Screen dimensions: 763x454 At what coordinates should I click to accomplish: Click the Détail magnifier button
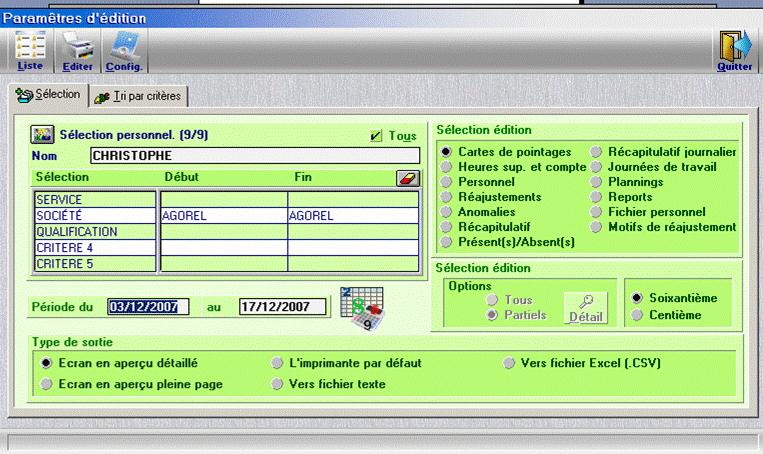coord(586,308)
